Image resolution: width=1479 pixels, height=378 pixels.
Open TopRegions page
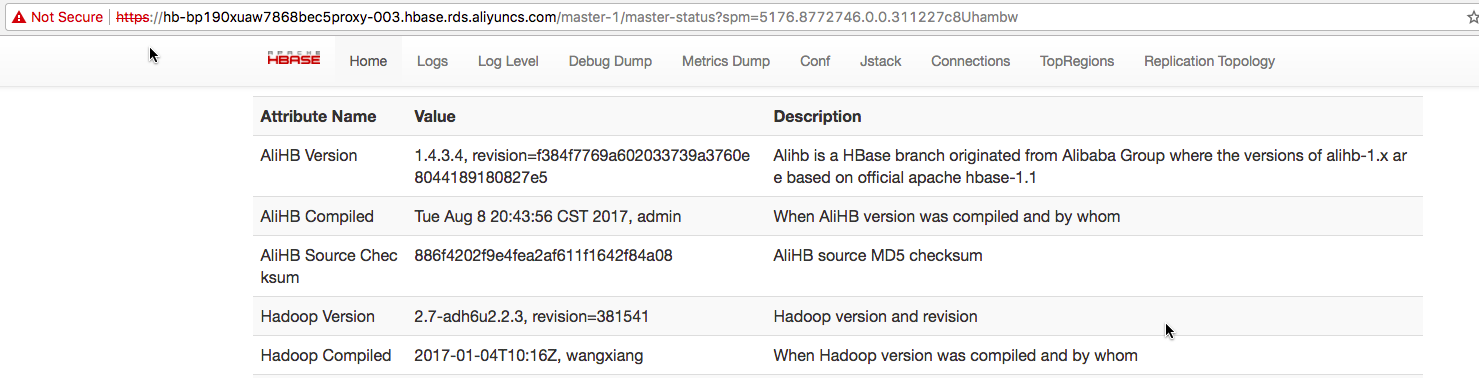coord(1077,61)
